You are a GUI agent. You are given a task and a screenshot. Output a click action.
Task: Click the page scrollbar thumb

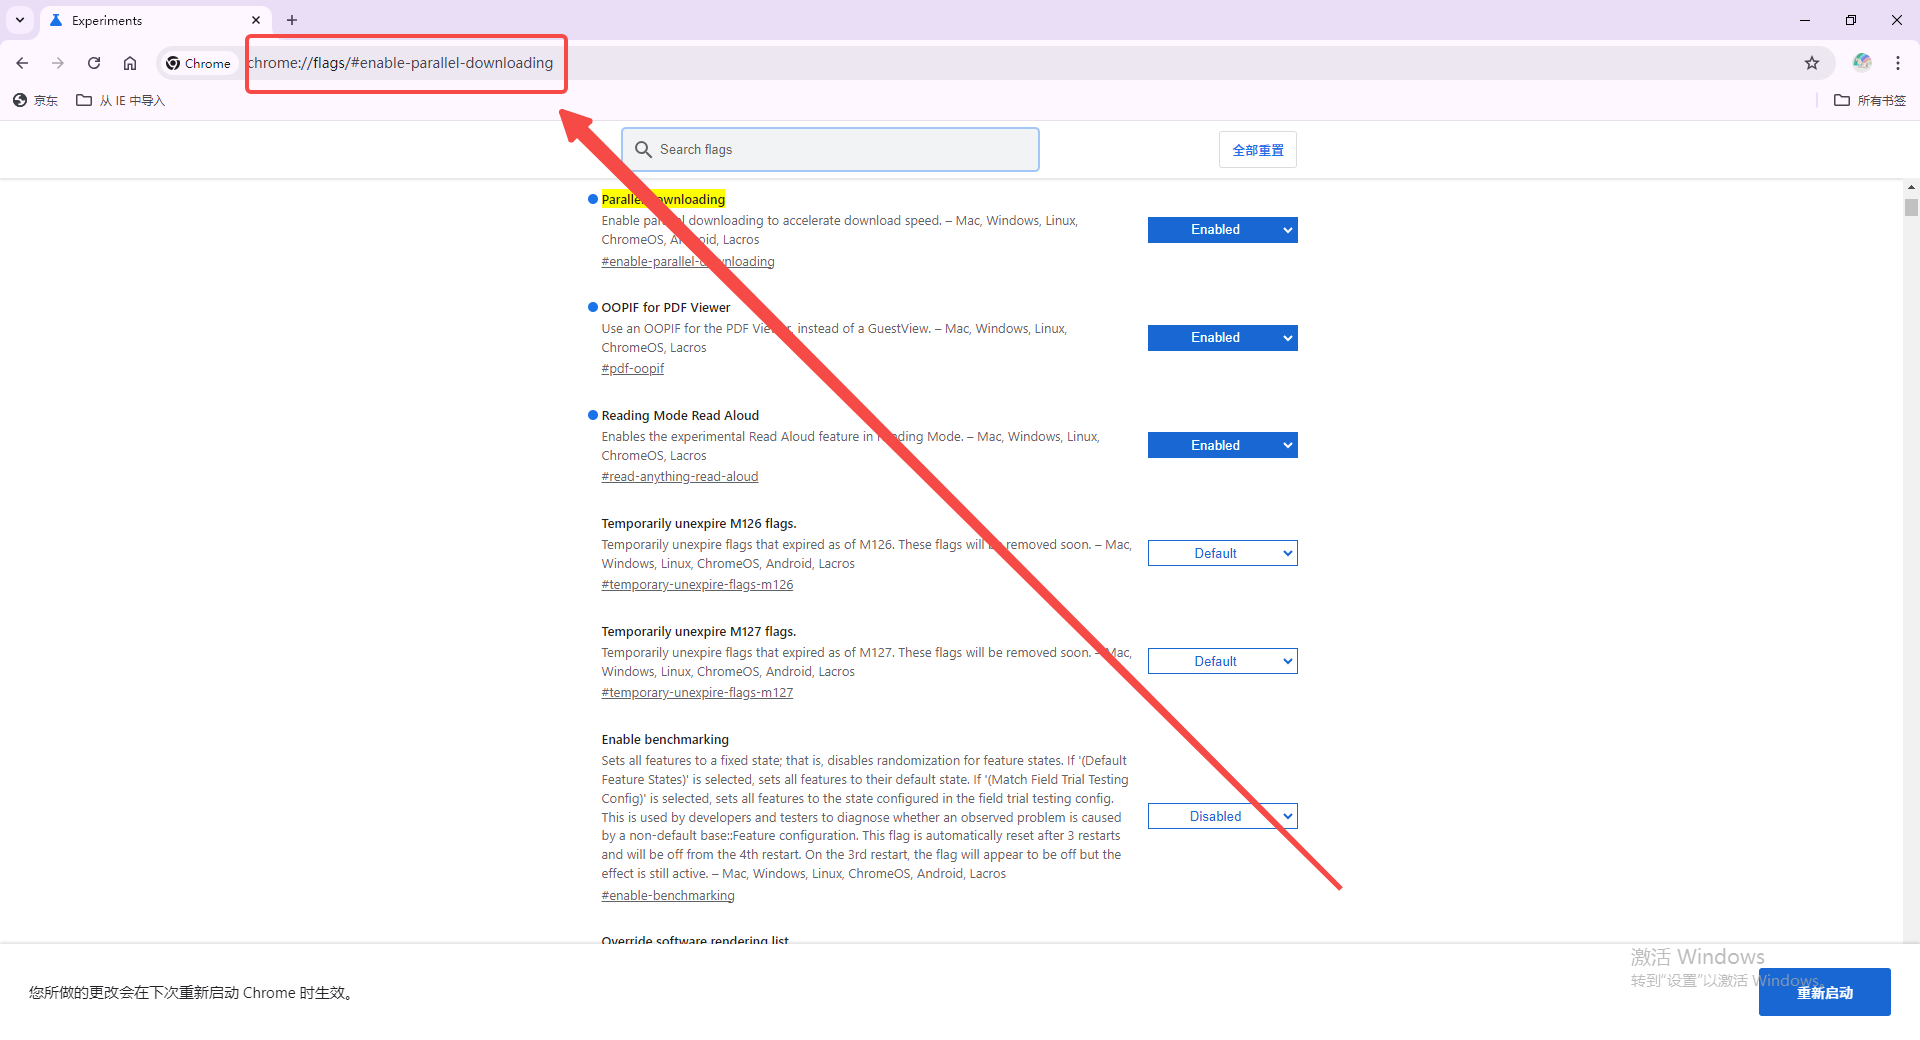[x=1911, y=207]
